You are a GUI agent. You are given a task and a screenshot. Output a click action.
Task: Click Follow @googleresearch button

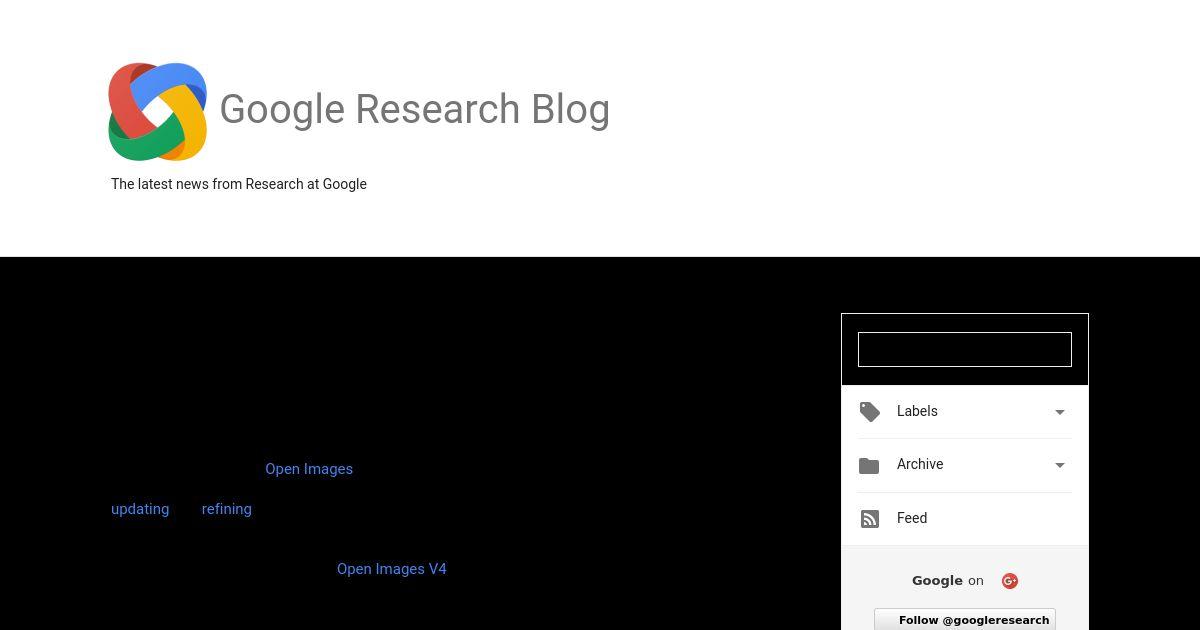pyautogui.click(x=965, y=620)
